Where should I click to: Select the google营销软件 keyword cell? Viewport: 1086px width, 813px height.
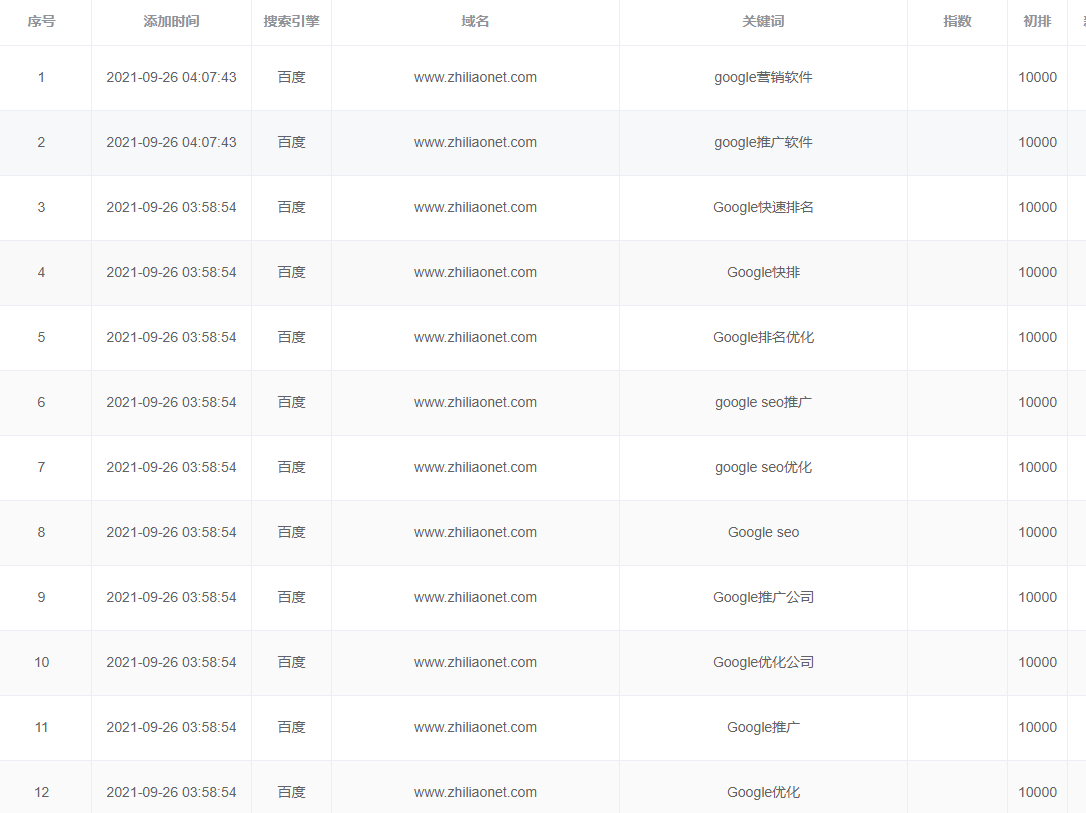click(763, 77)
